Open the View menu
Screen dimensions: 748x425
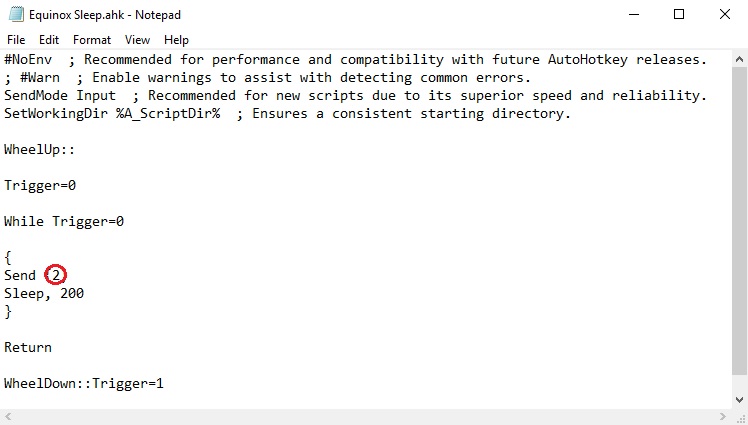[x=137, y=40]
